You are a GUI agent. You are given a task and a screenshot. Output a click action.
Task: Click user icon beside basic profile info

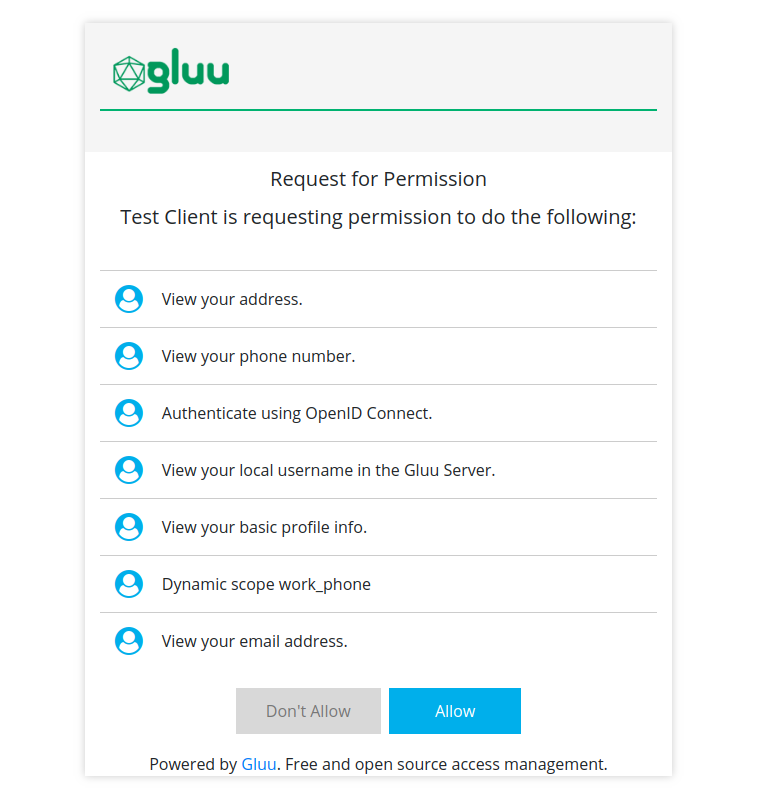tap(129, 527)
